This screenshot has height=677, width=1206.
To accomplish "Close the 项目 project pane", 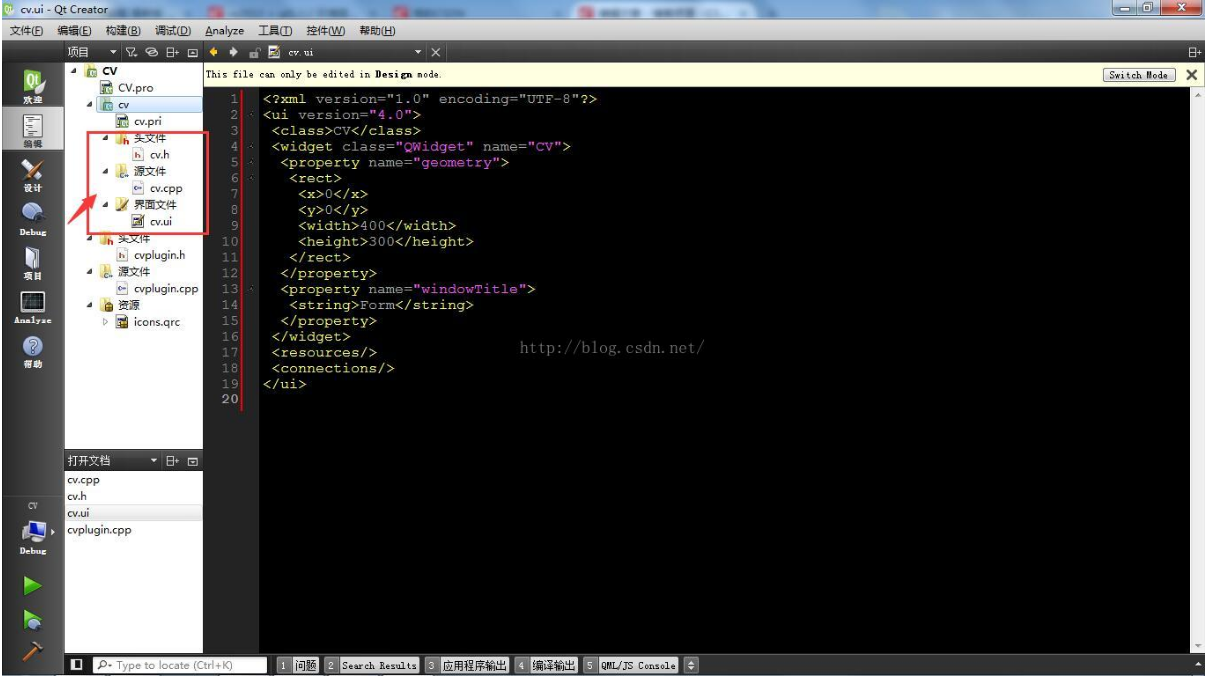I will coord(193,52).
